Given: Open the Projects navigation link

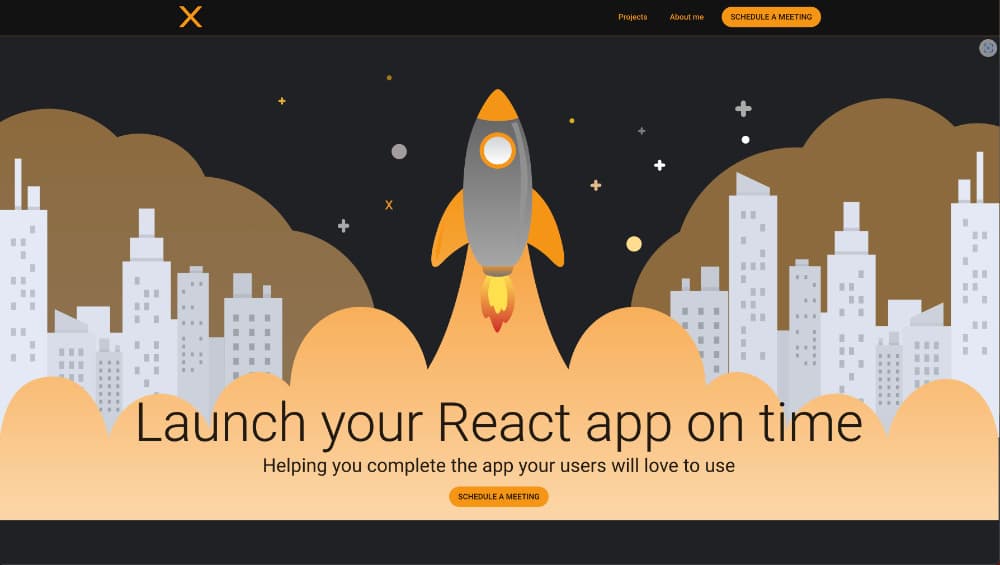Looking at the screenshot, I should pyautogui.click(x=632, y=17).
